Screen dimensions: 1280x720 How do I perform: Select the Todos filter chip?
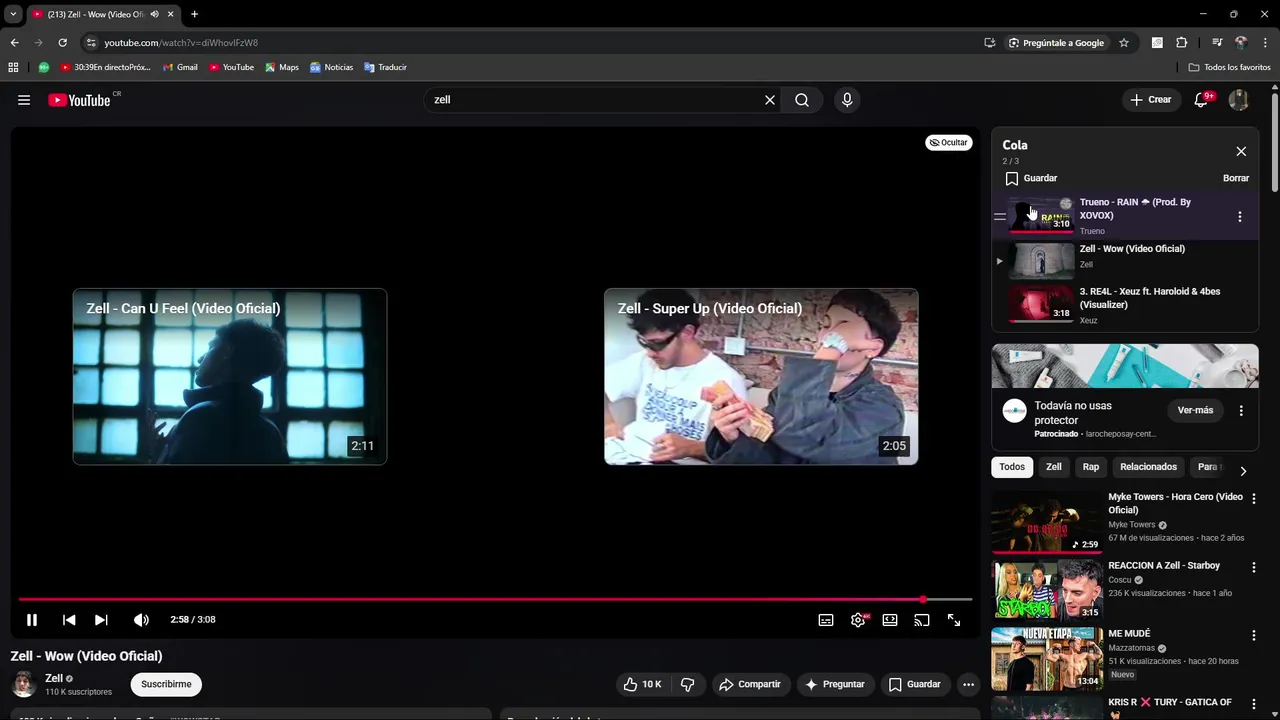[1012, 467]
